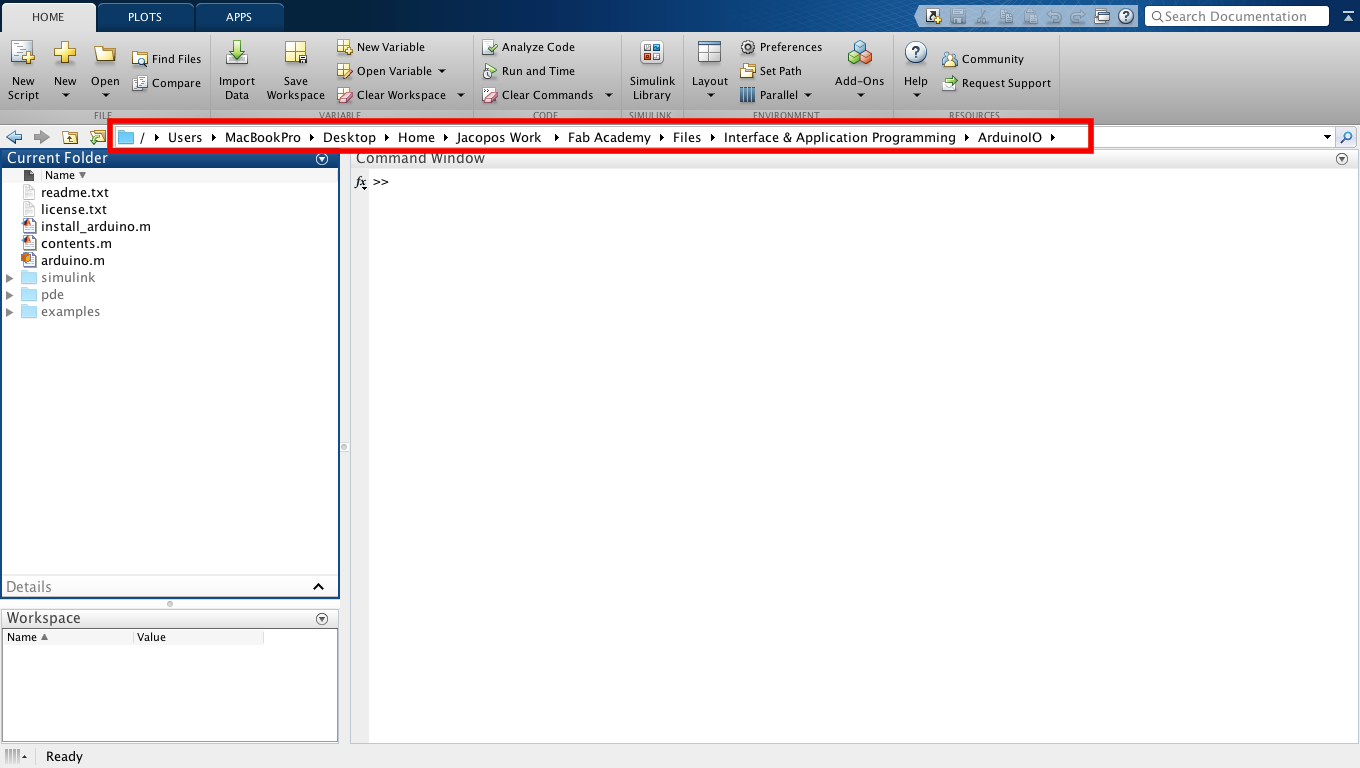
Task: Click the paste icon in quick access toolbar
Action: (1029, 16)
